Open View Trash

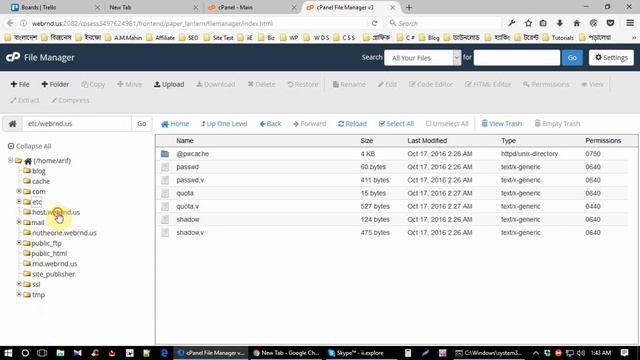(x=502, y=124)
